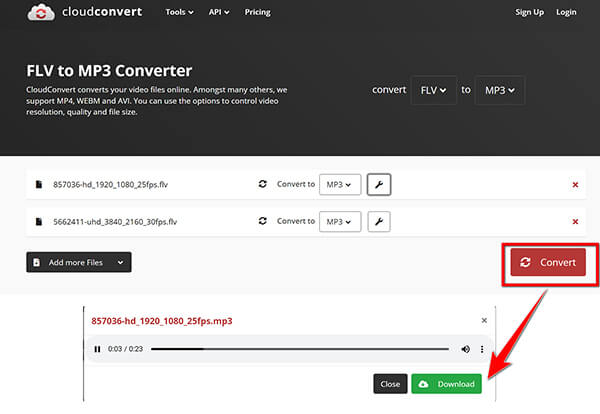
Task: Close the mp3 preview with X icon
Action: coord(484,320)
